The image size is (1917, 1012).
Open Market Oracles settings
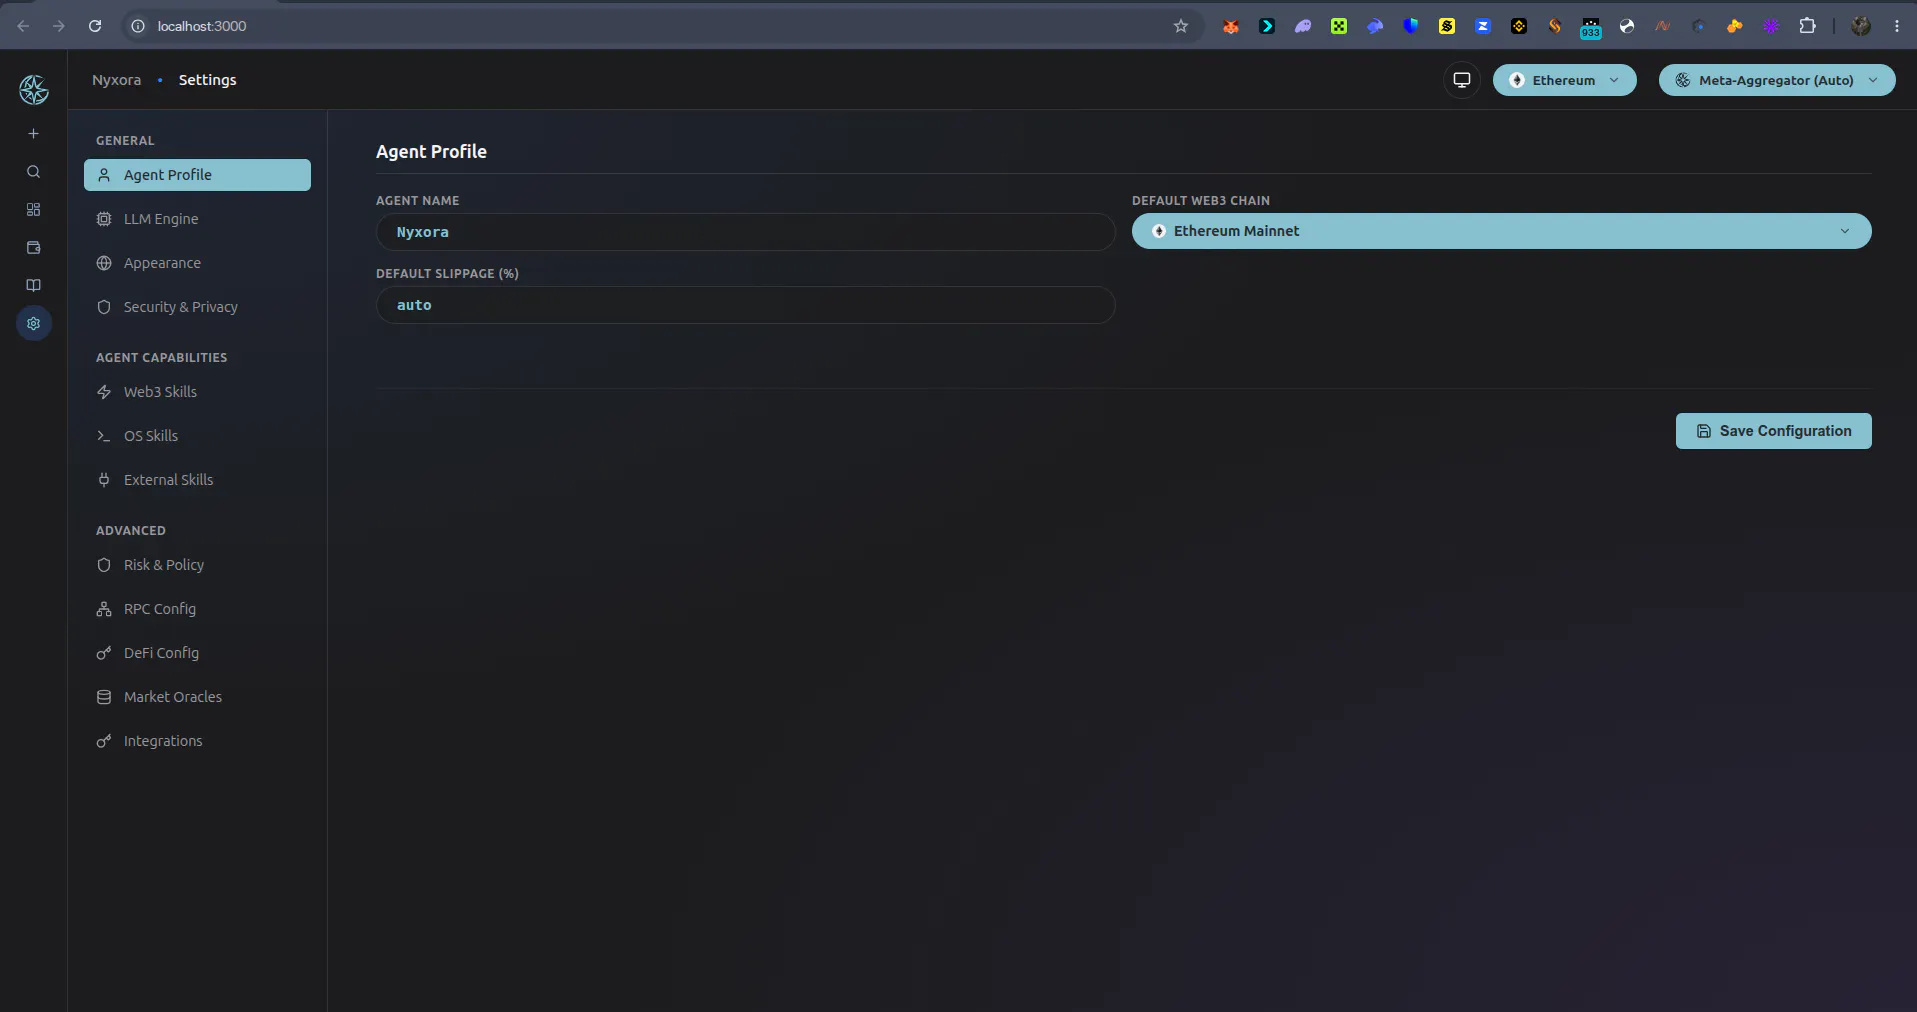[x=197, y=697]
